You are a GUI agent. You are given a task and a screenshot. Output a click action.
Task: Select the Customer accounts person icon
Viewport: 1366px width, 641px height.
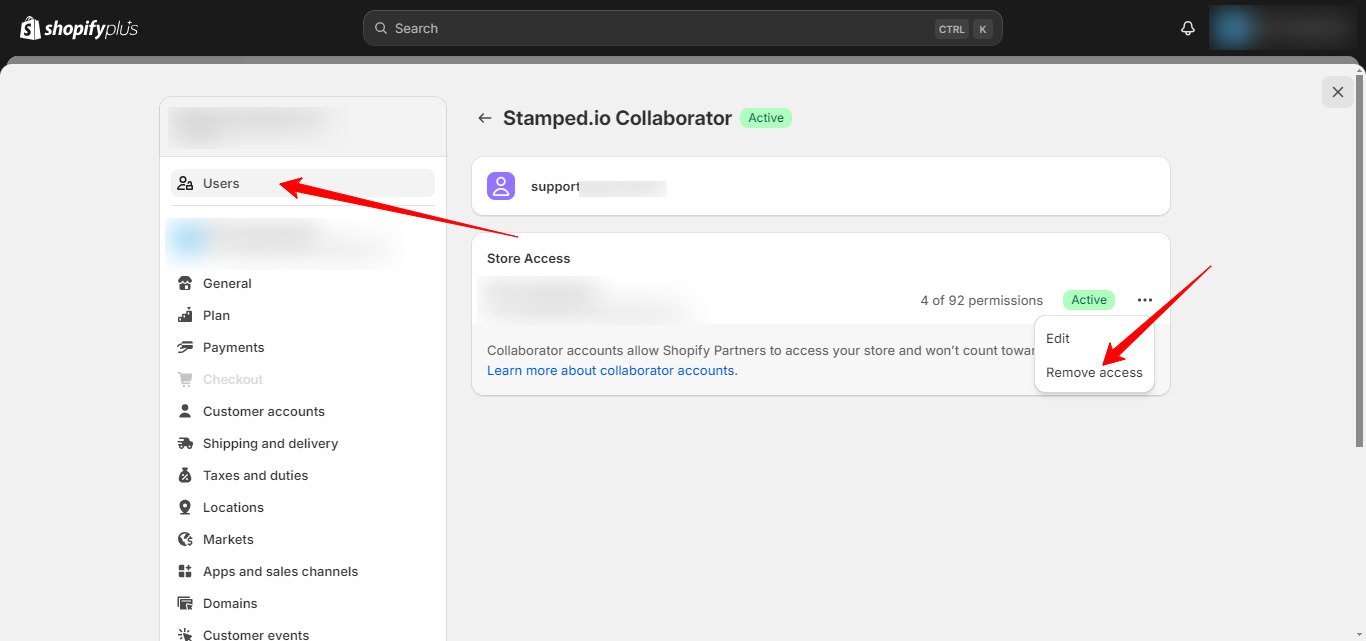click(x=186, y=411)
